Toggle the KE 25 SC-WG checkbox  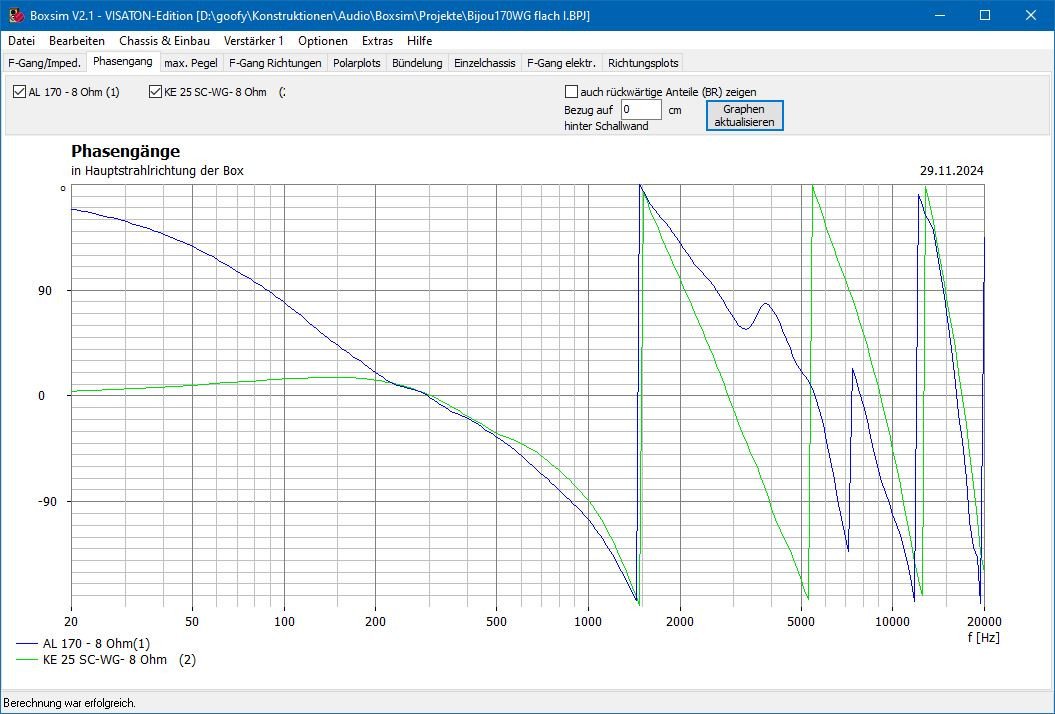coord(155,92)
